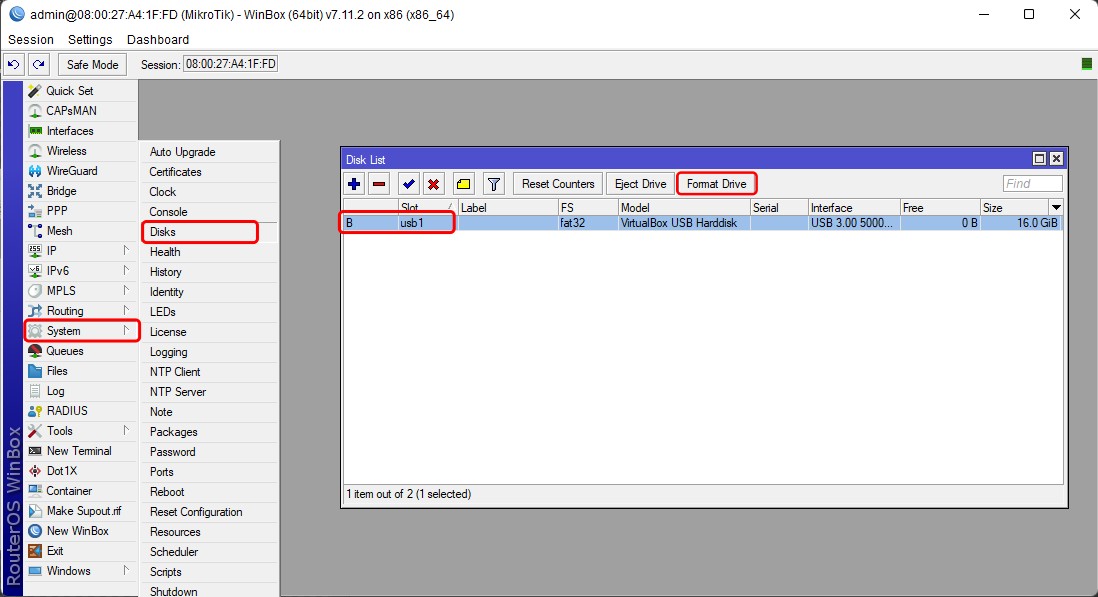
Task: Click the Undo arrow in the top toolbar
Action: click(x=13, y=64)
